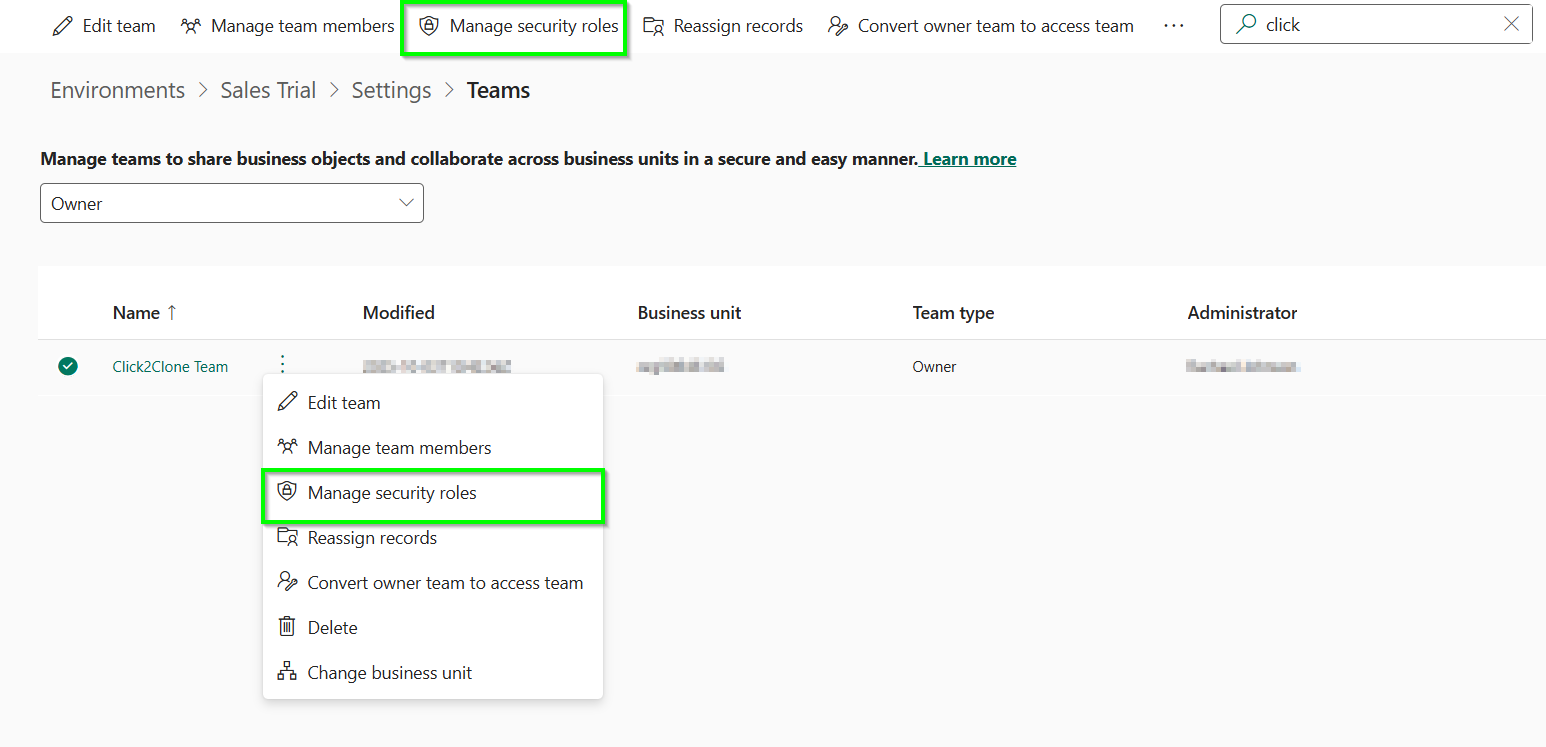The image size is (1546, 747).
Task: Open the Learn more link
Action: 969,159
